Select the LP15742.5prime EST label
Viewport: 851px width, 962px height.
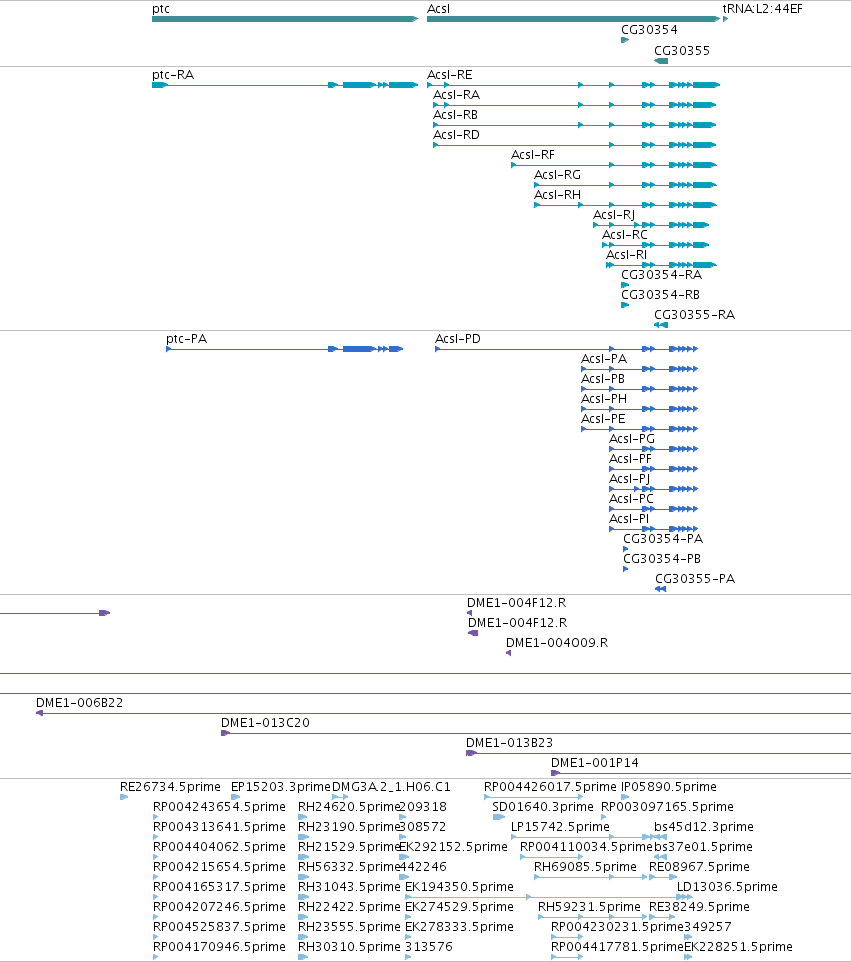(561, 826)
